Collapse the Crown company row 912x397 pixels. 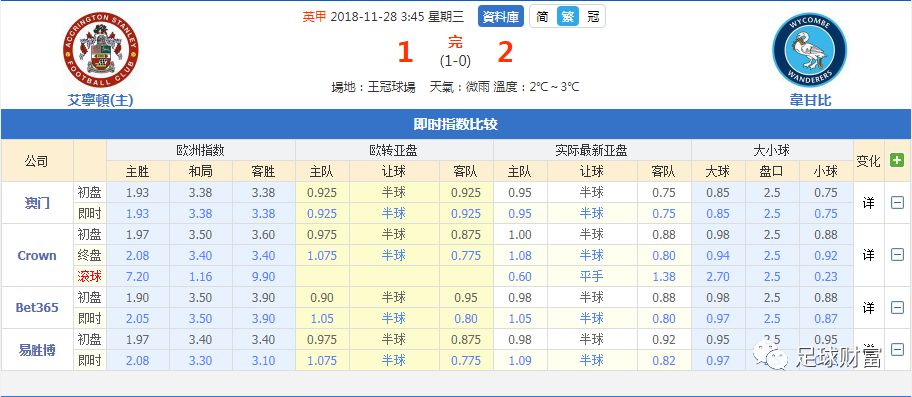897,255
